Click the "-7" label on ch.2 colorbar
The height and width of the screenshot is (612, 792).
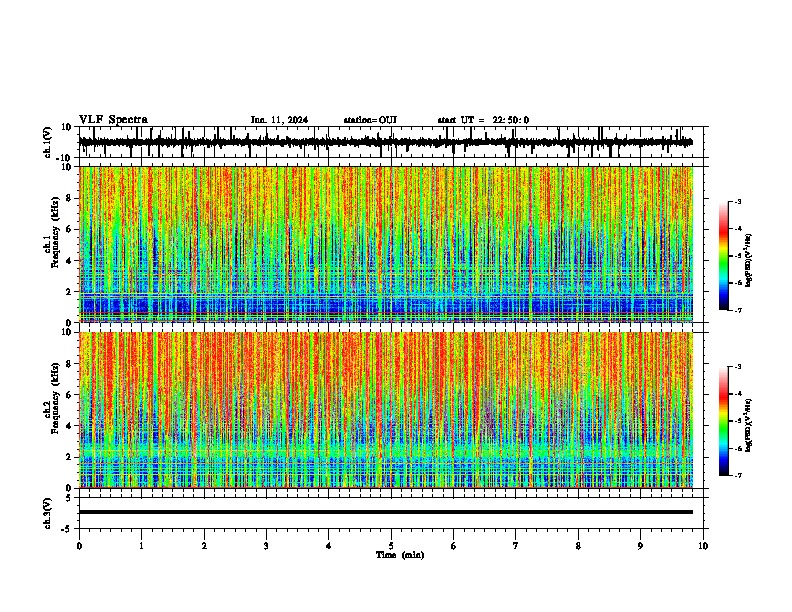coord(738,476)
